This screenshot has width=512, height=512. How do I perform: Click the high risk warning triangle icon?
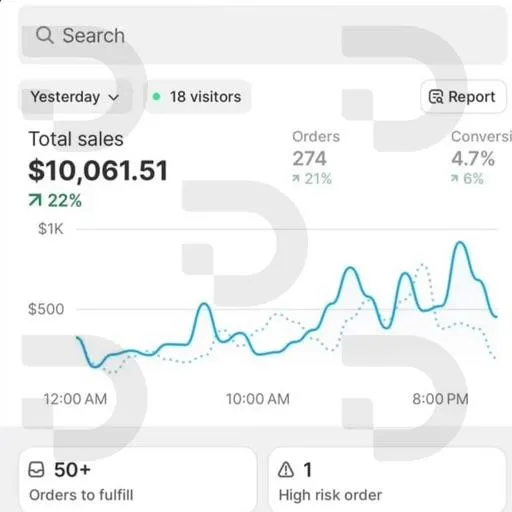point(286,470)
